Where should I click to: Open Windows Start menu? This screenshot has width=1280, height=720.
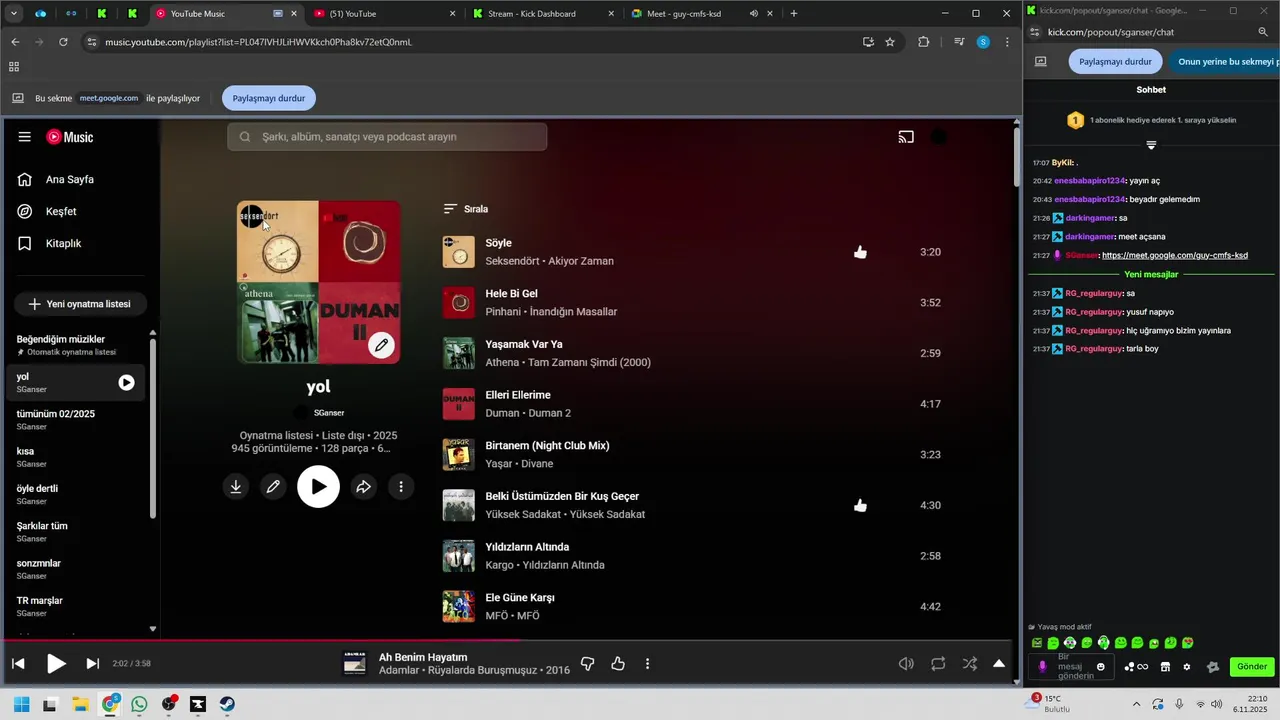click(21, 704)
